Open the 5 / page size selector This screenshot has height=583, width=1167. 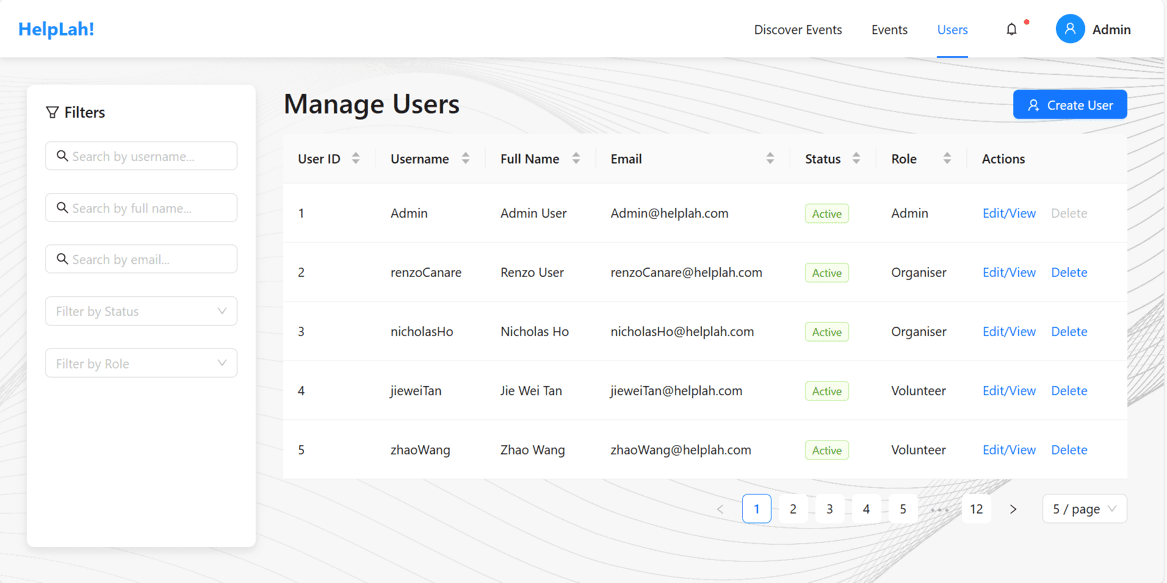1084,509
